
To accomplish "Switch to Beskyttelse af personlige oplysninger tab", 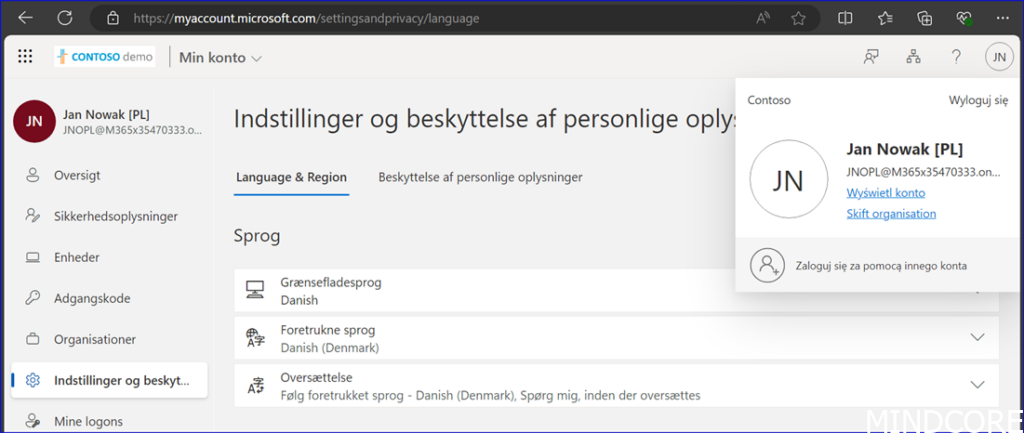I will (x=480, y=177).
